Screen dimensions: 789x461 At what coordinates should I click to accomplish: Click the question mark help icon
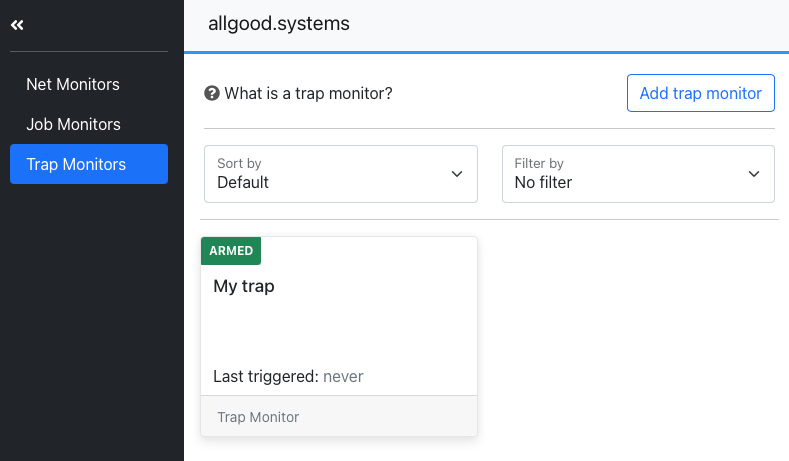click(212, 93)
